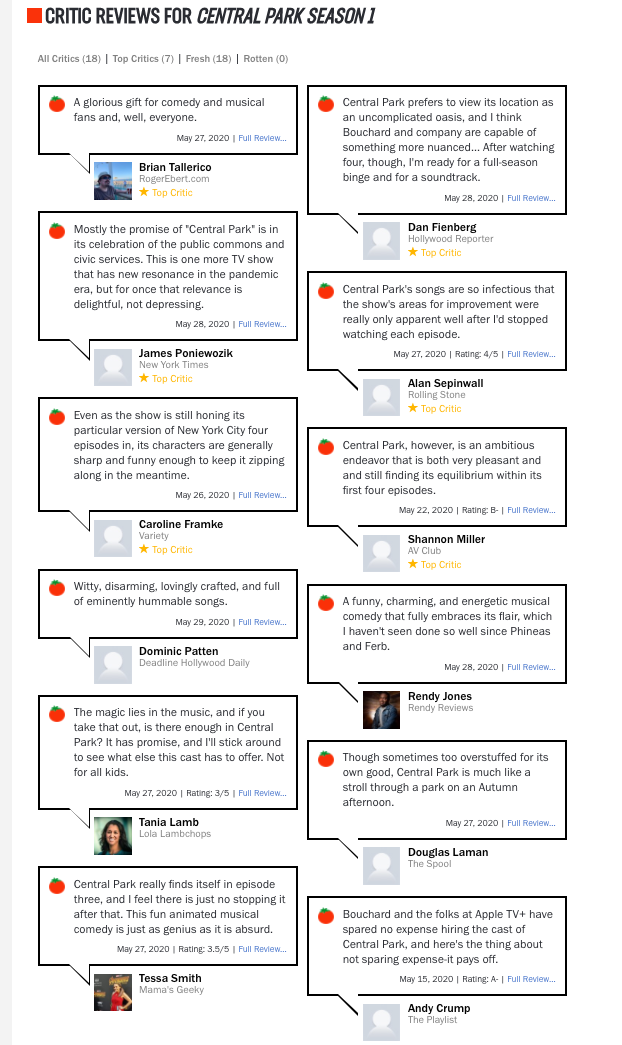Open Full Review link of Douglas Laman's review
The image size is (622, 1045).
coord(531,823)
